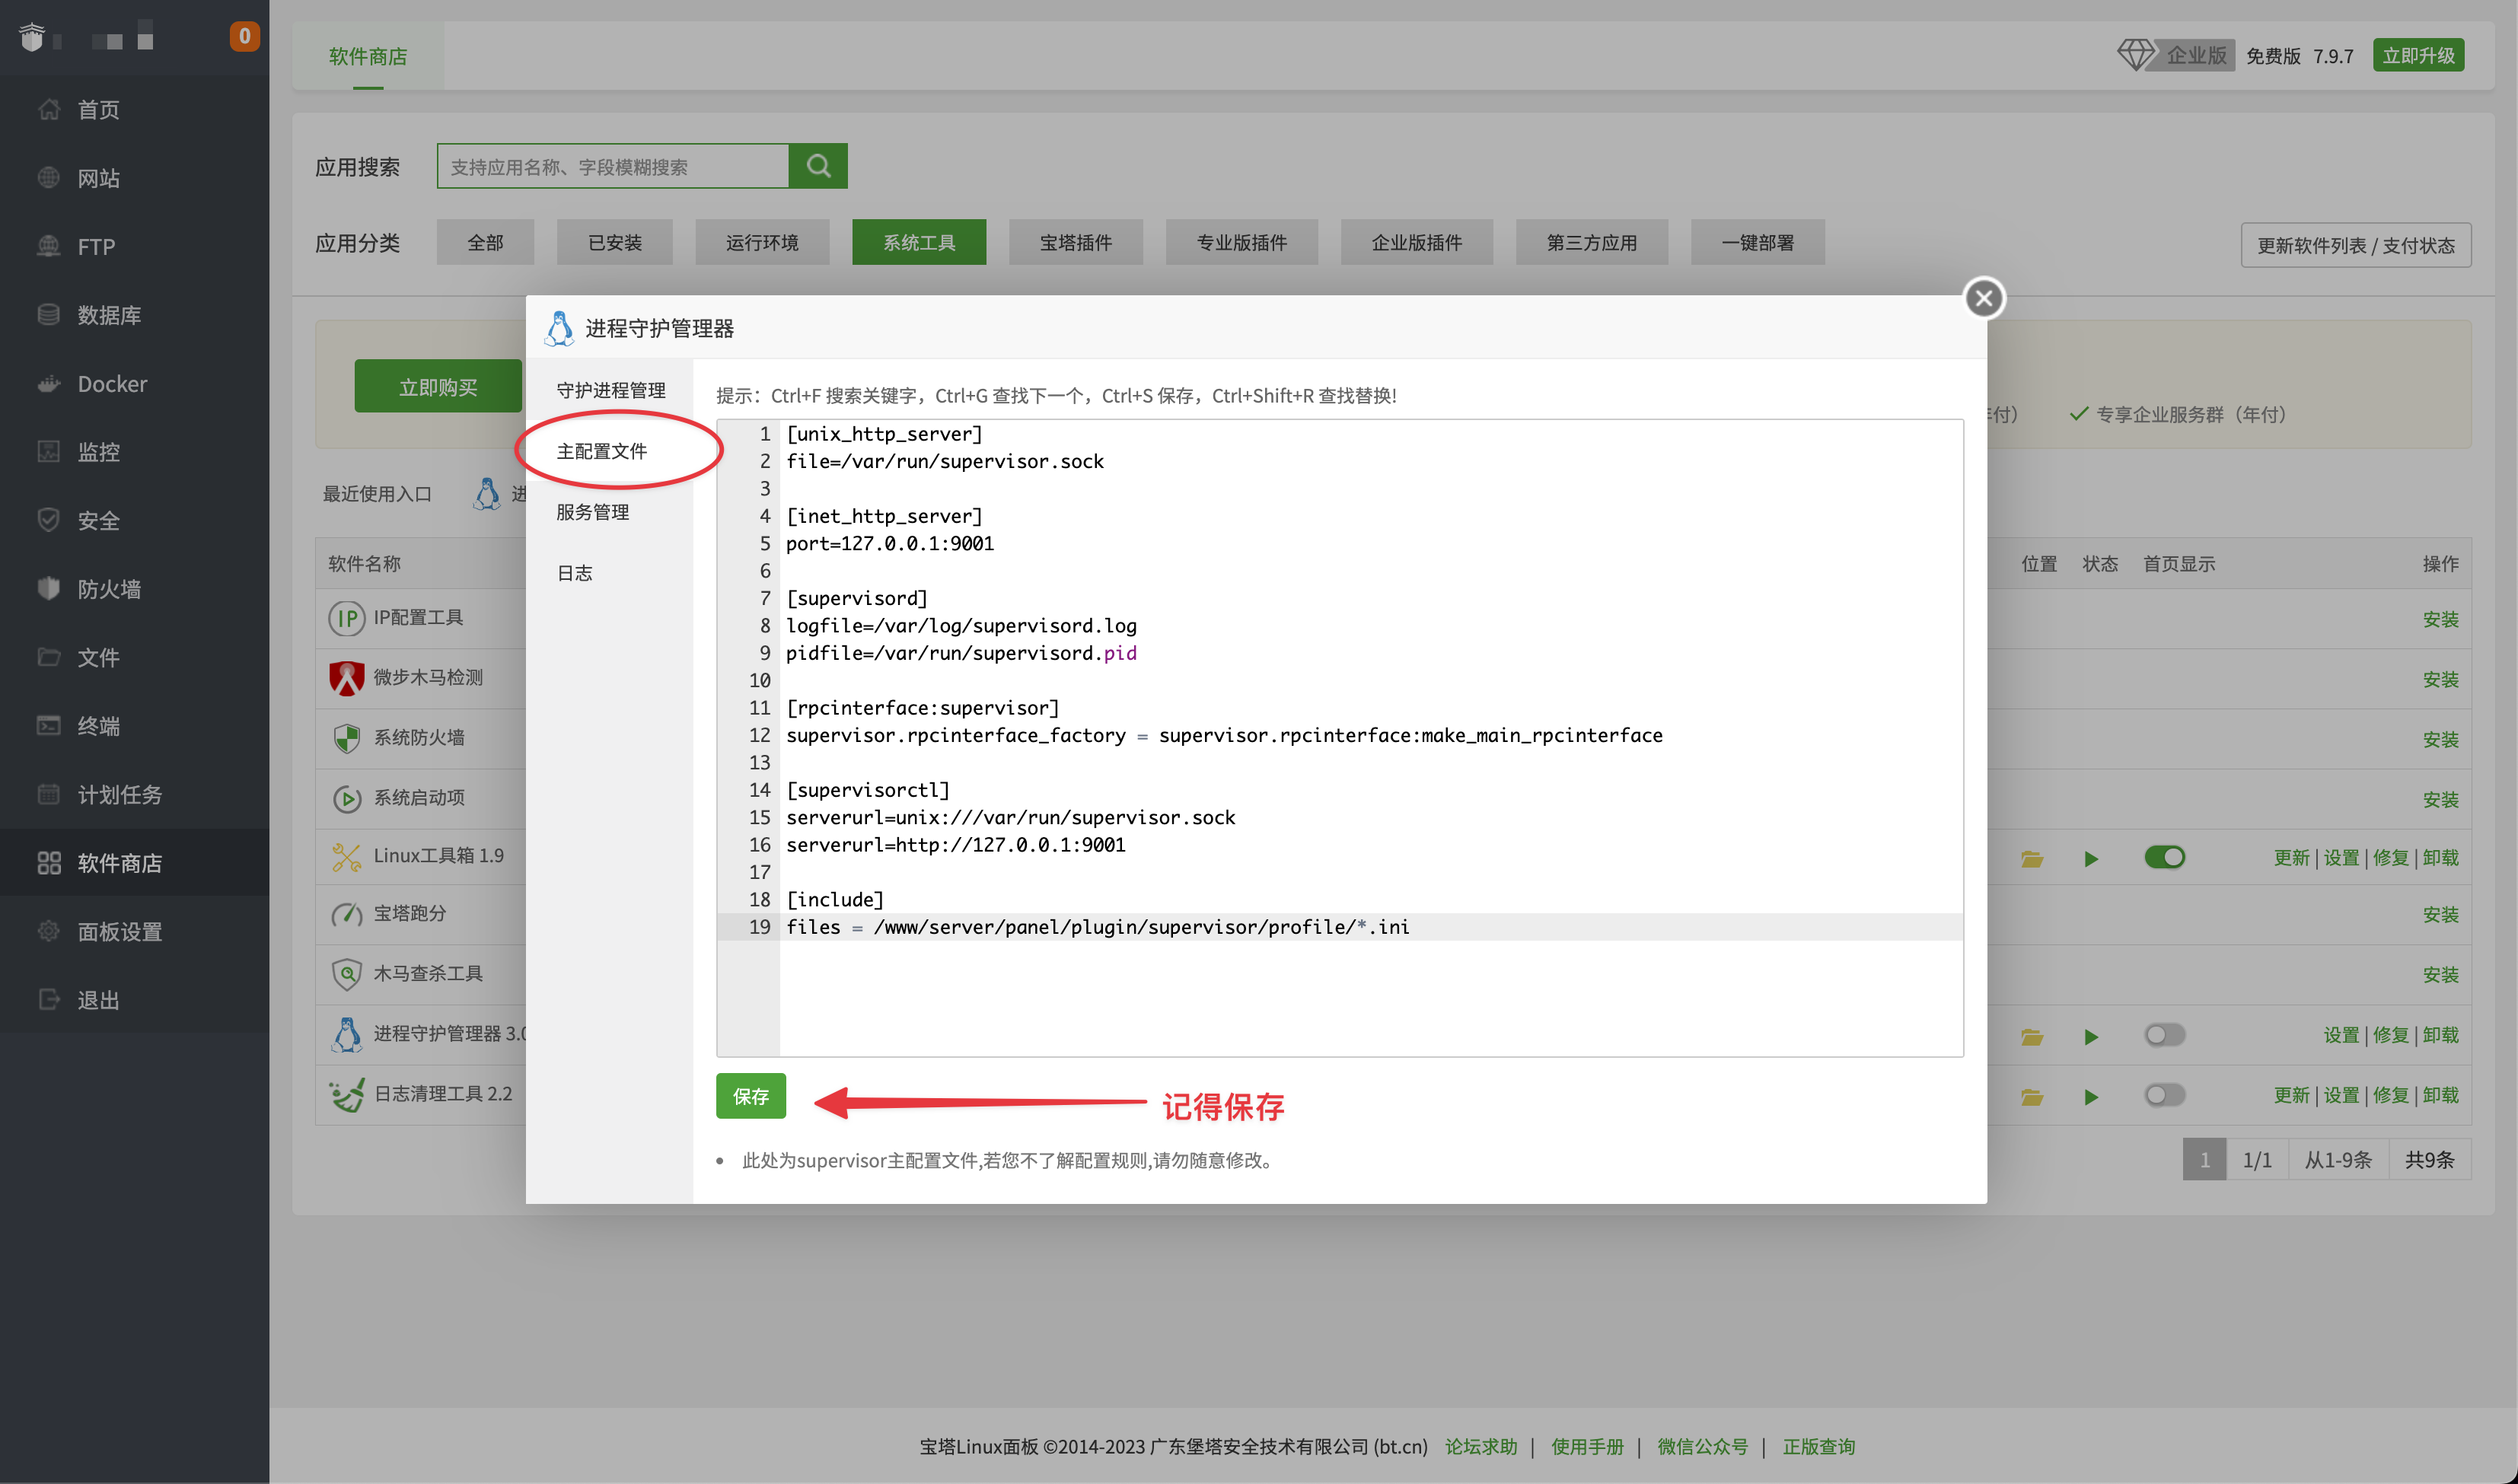Close the 进程守护管理器 dialog
This screenshot has height=1484, width=2518.
pyautogui.click(x=1984, y=298)
